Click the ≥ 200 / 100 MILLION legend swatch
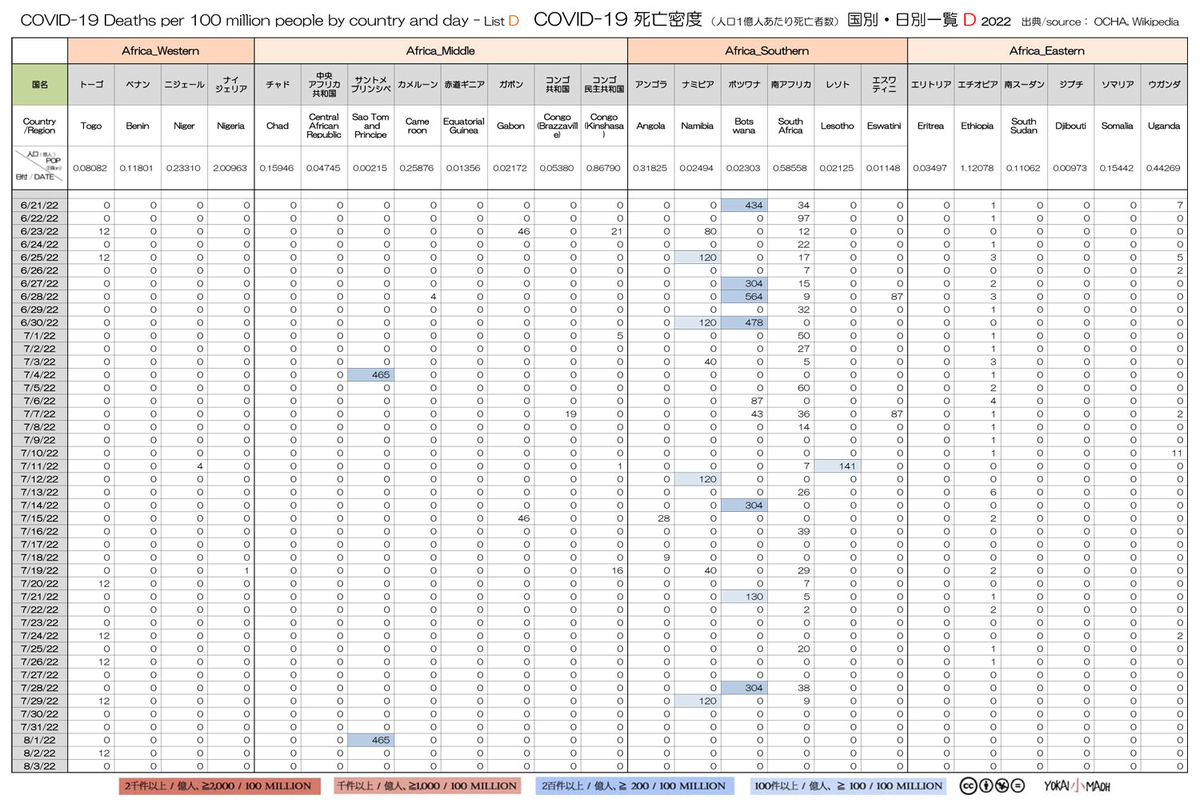Screen dimensions: 1200x803 click(x=634, y=786)
